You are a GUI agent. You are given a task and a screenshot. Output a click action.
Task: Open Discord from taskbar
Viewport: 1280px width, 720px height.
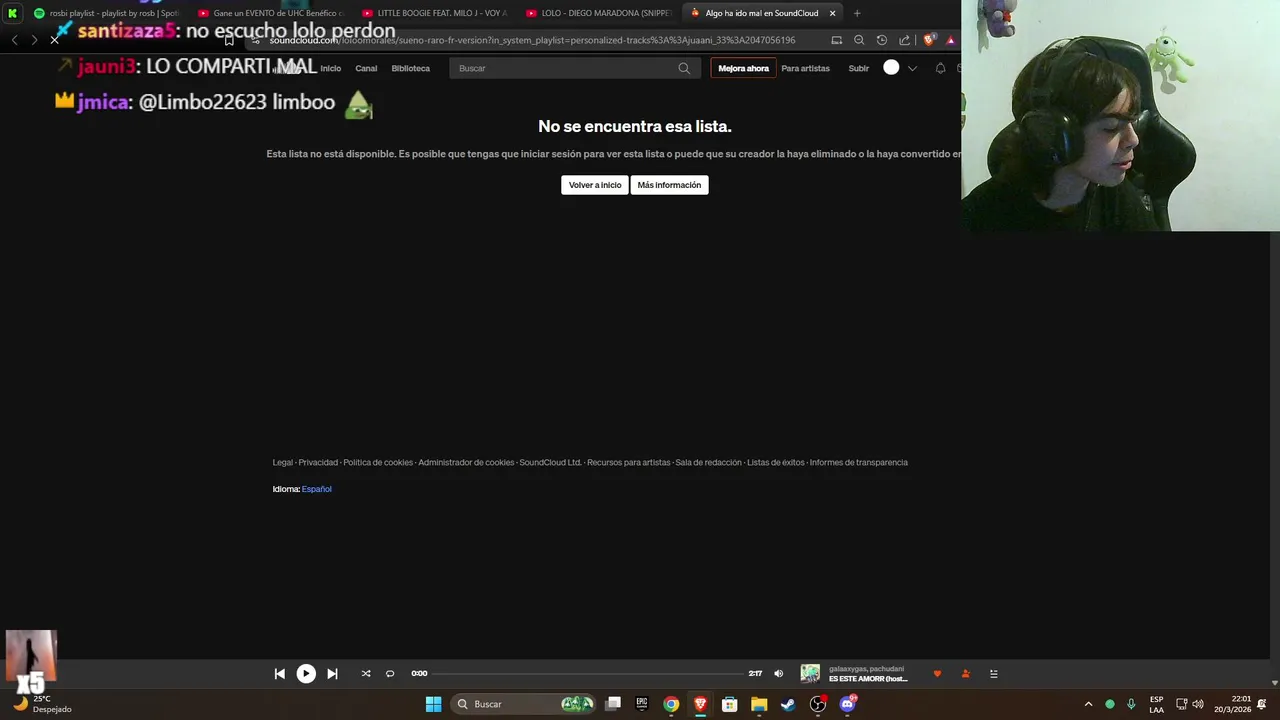click(848, 704)
